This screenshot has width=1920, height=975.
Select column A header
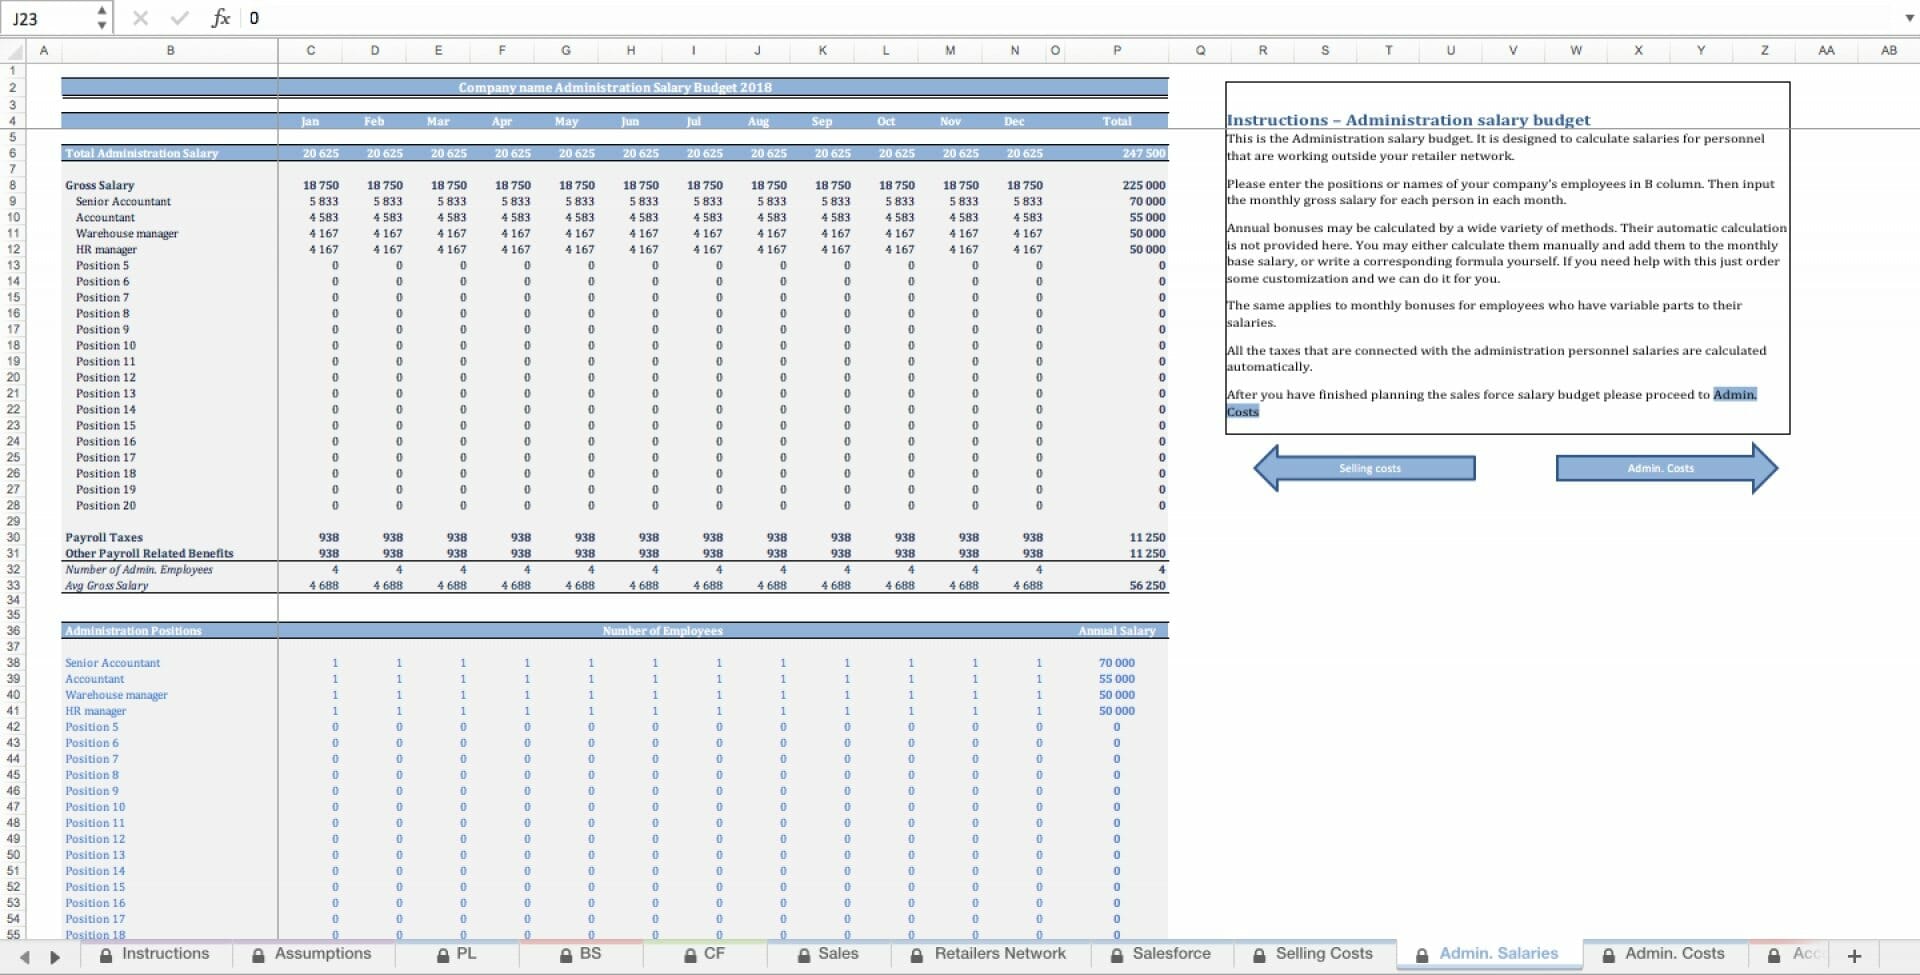coord(43,50)
